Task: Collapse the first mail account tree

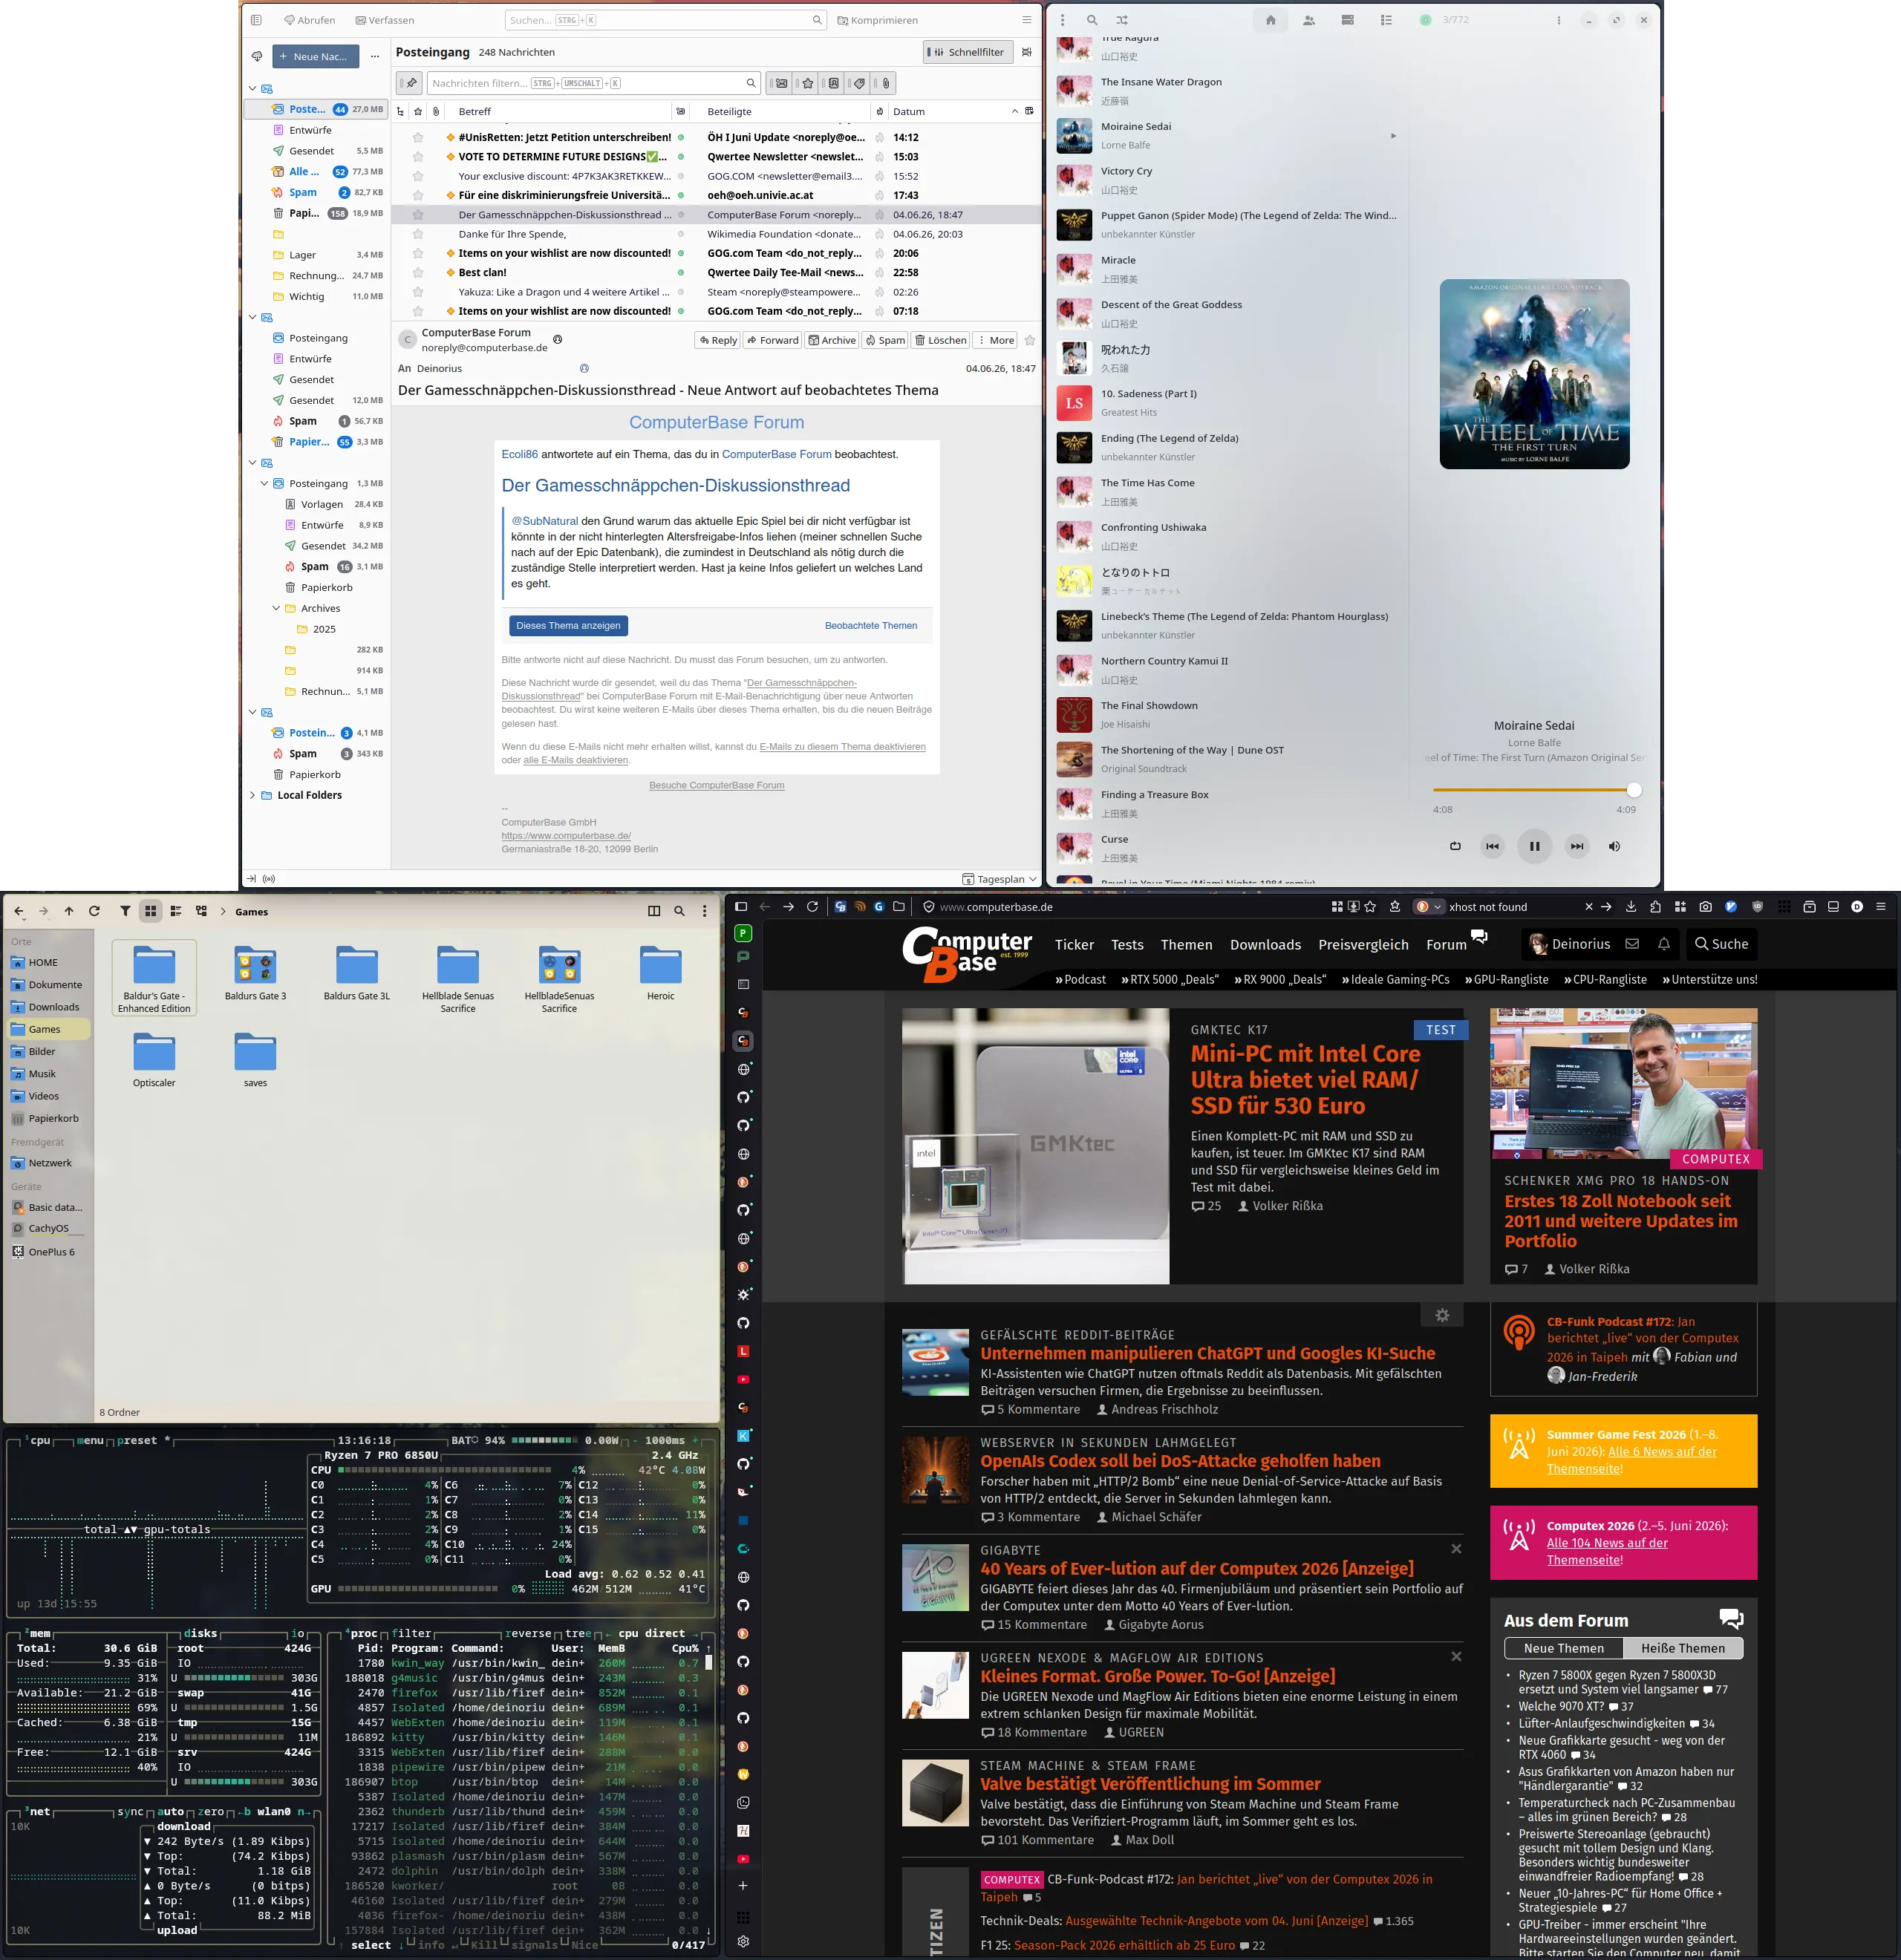Action: tap(252, 89)
